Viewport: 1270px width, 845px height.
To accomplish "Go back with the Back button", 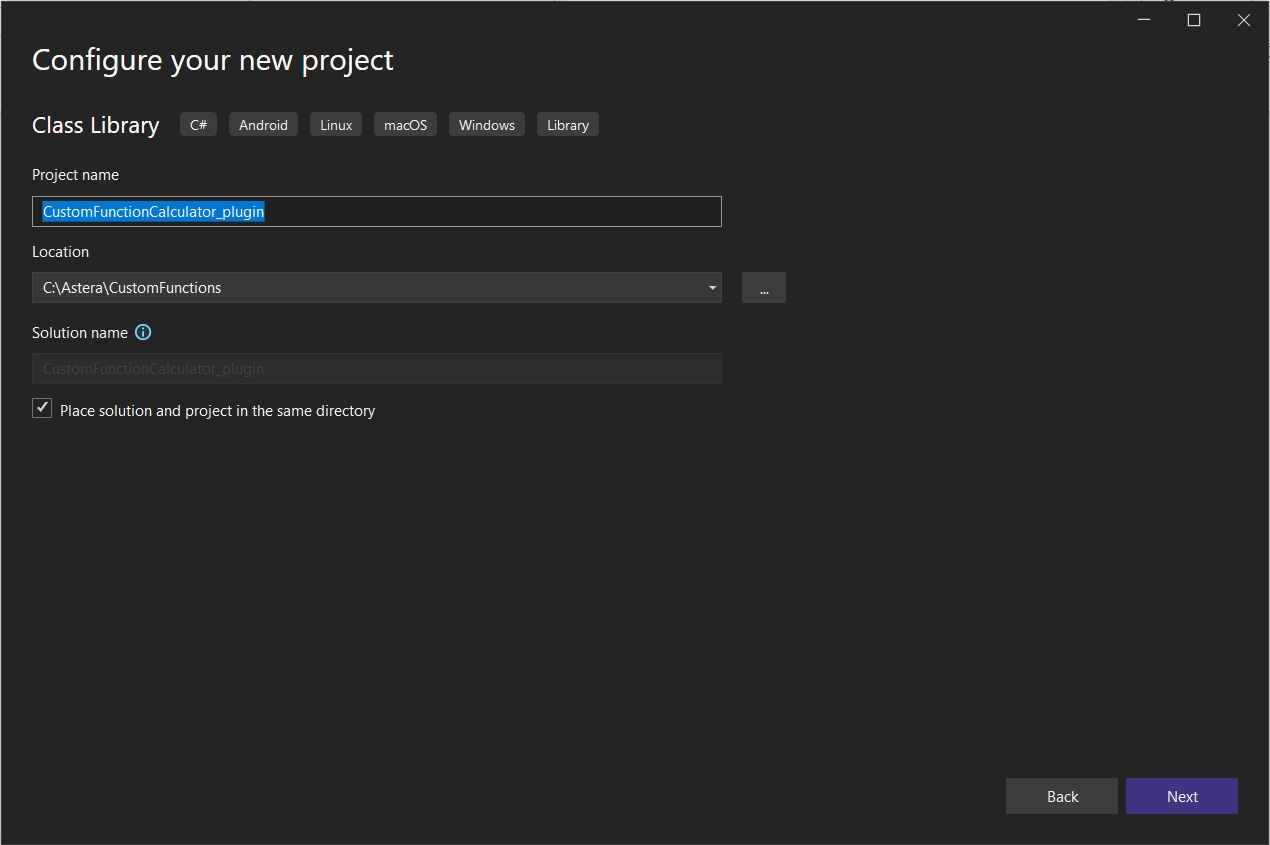I will coord(1062,796).
